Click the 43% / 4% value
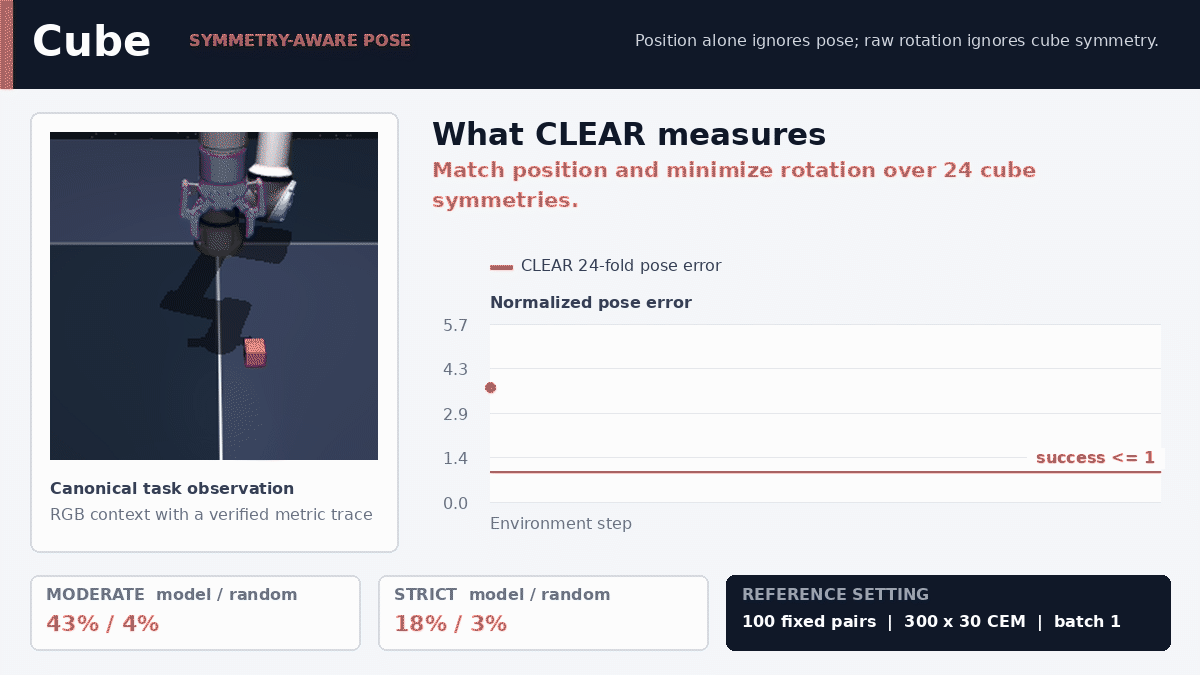This screenshot has height=675, width=1200. [102, 624]
